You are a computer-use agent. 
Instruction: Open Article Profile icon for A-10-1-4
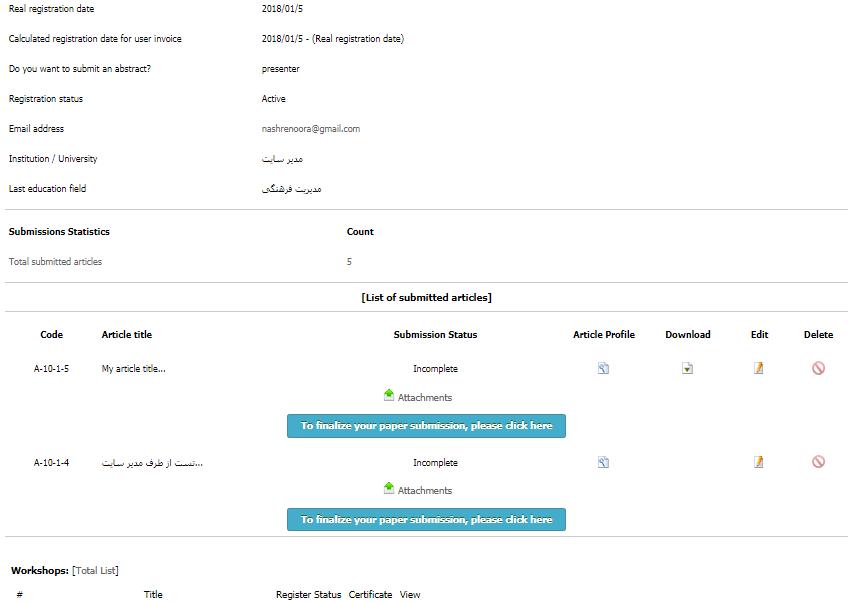point(603,463)
